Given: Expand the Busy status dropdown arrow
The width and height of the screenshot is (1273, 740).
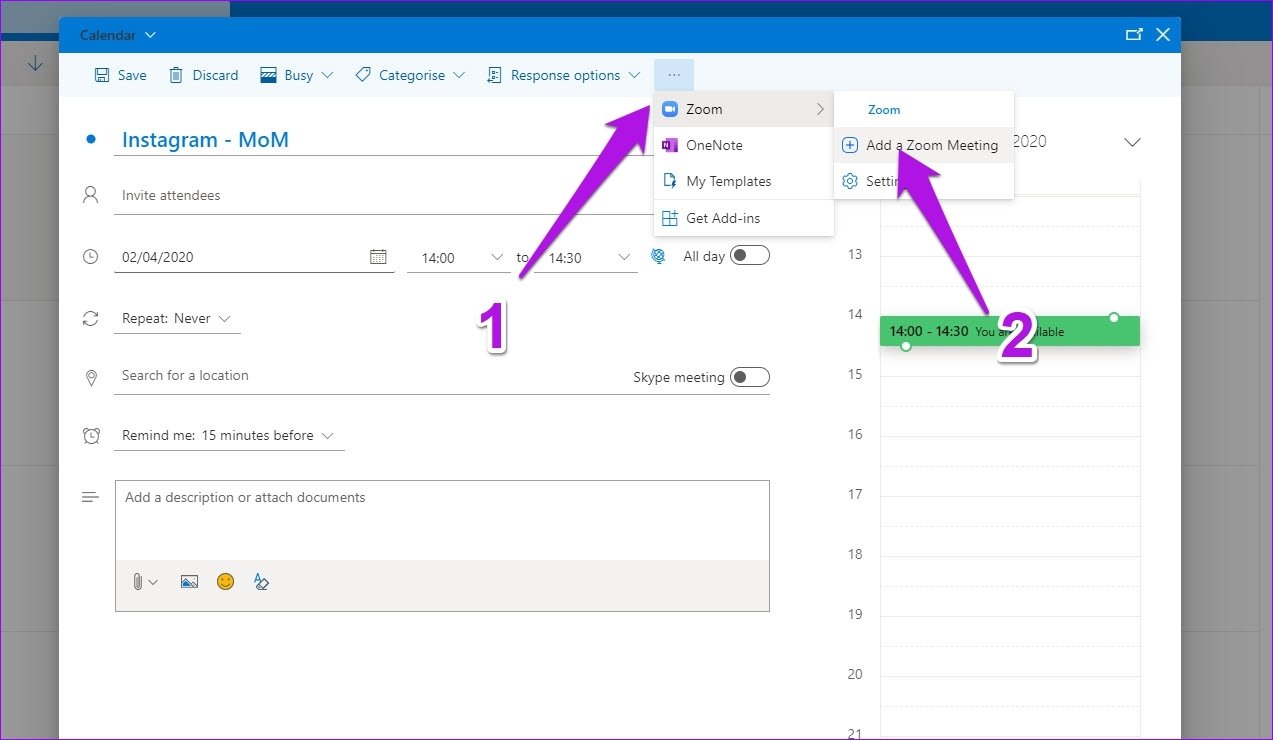Looking at the screenshot, I should click(x=328, y=75).
